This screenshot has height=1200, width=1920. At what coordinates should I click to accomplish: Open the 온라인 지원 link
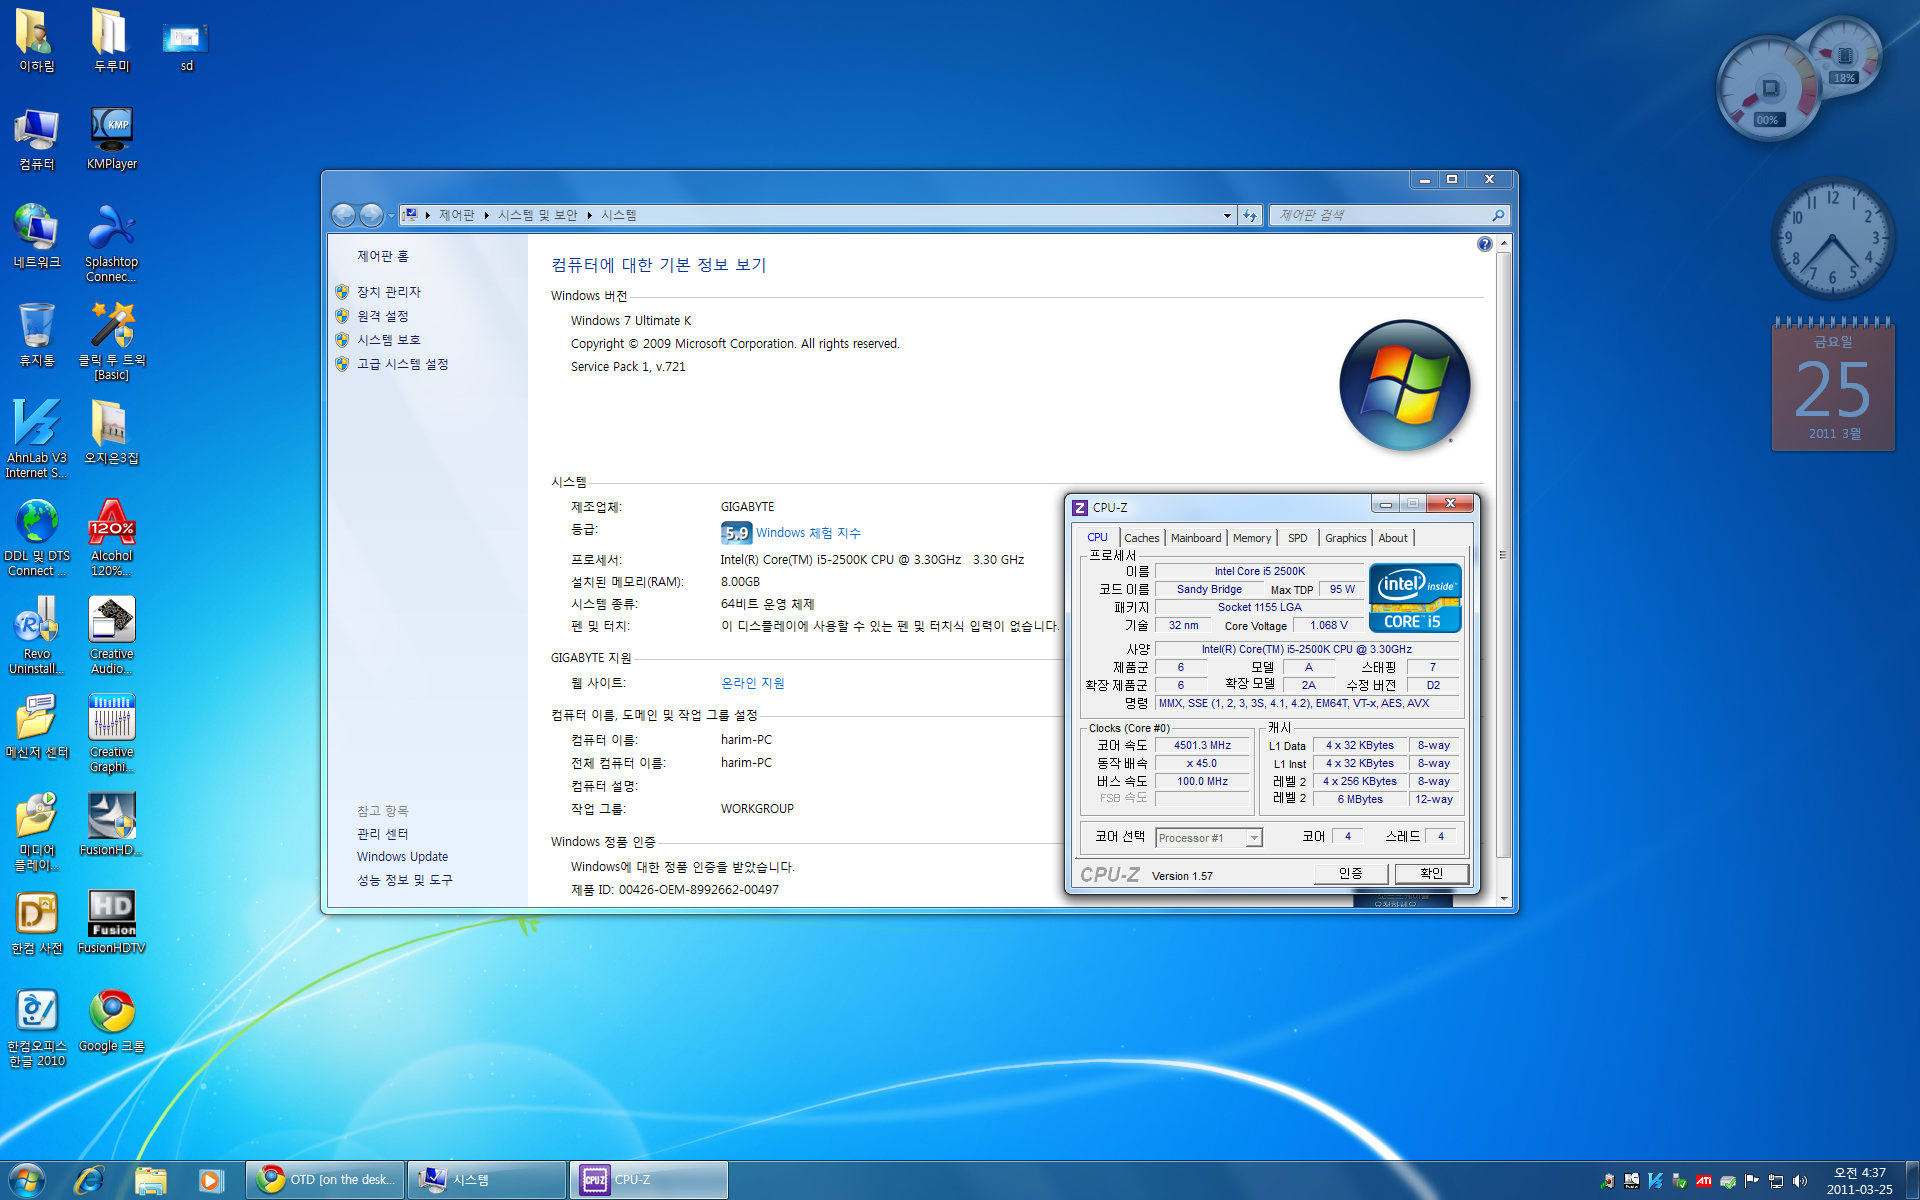(753, 683)
